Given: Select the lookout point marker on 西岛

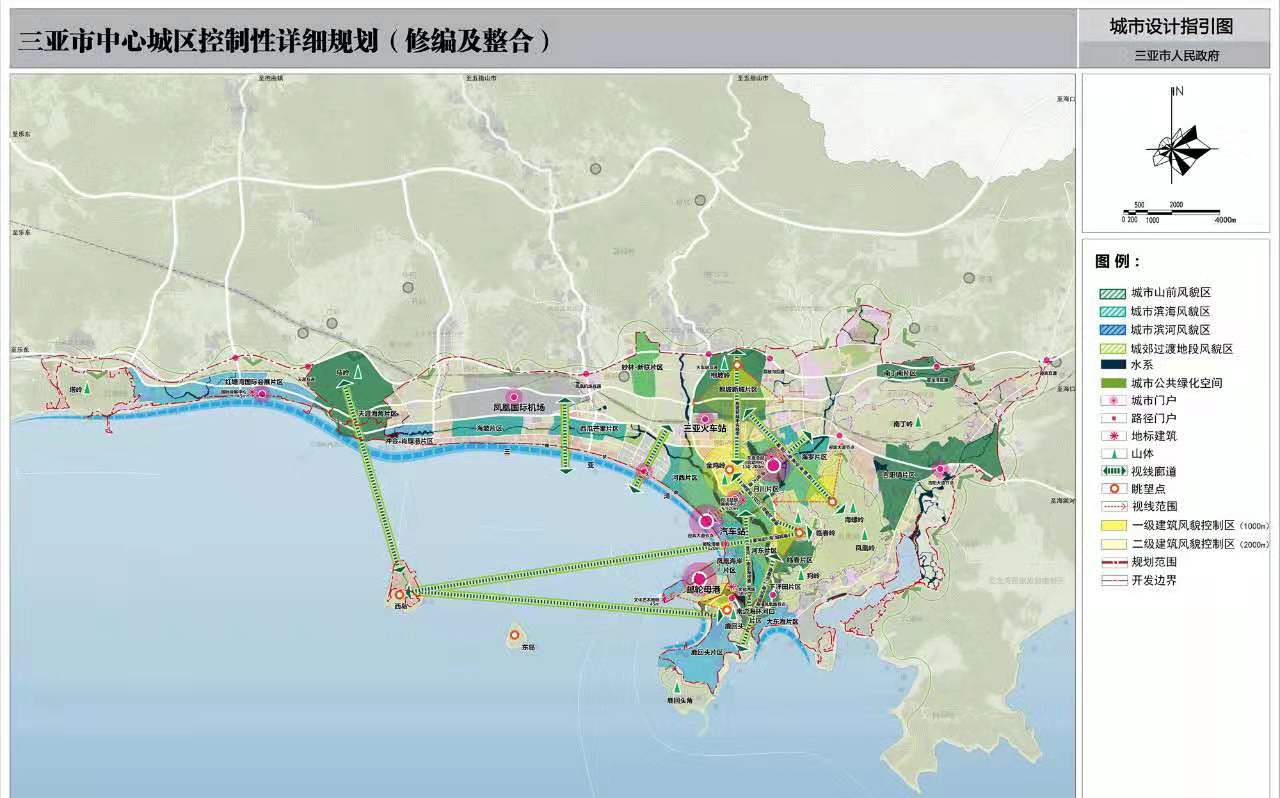Looking at the screenshot, I should (399, 595).
